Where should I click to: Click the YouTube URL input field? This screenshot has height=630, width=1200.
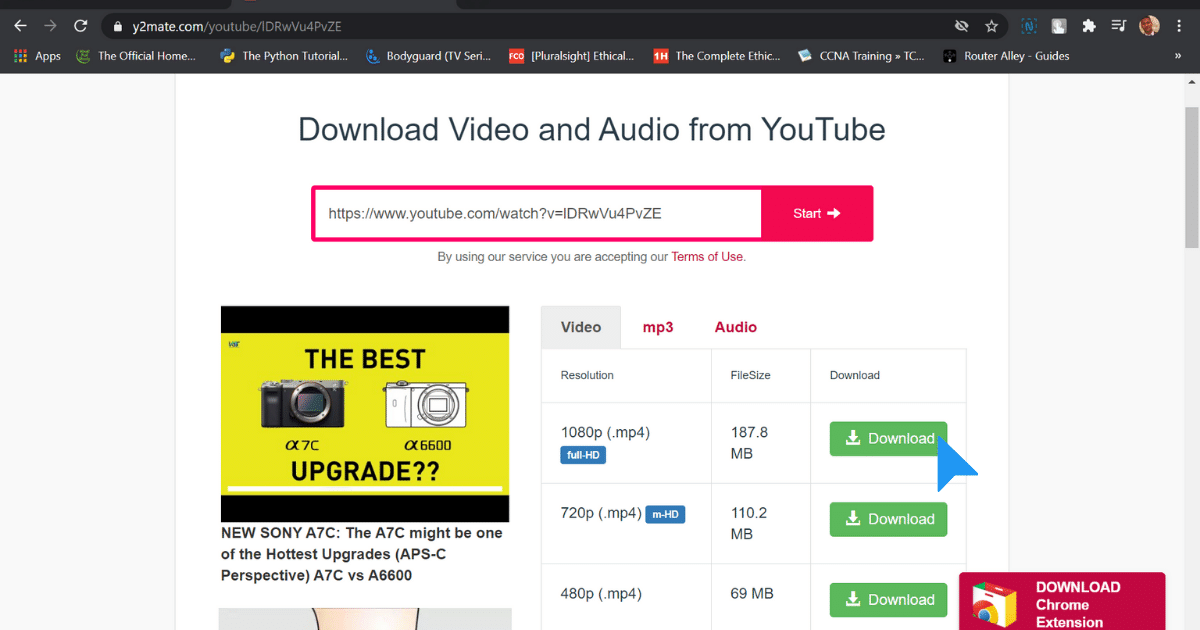(538, 213)
